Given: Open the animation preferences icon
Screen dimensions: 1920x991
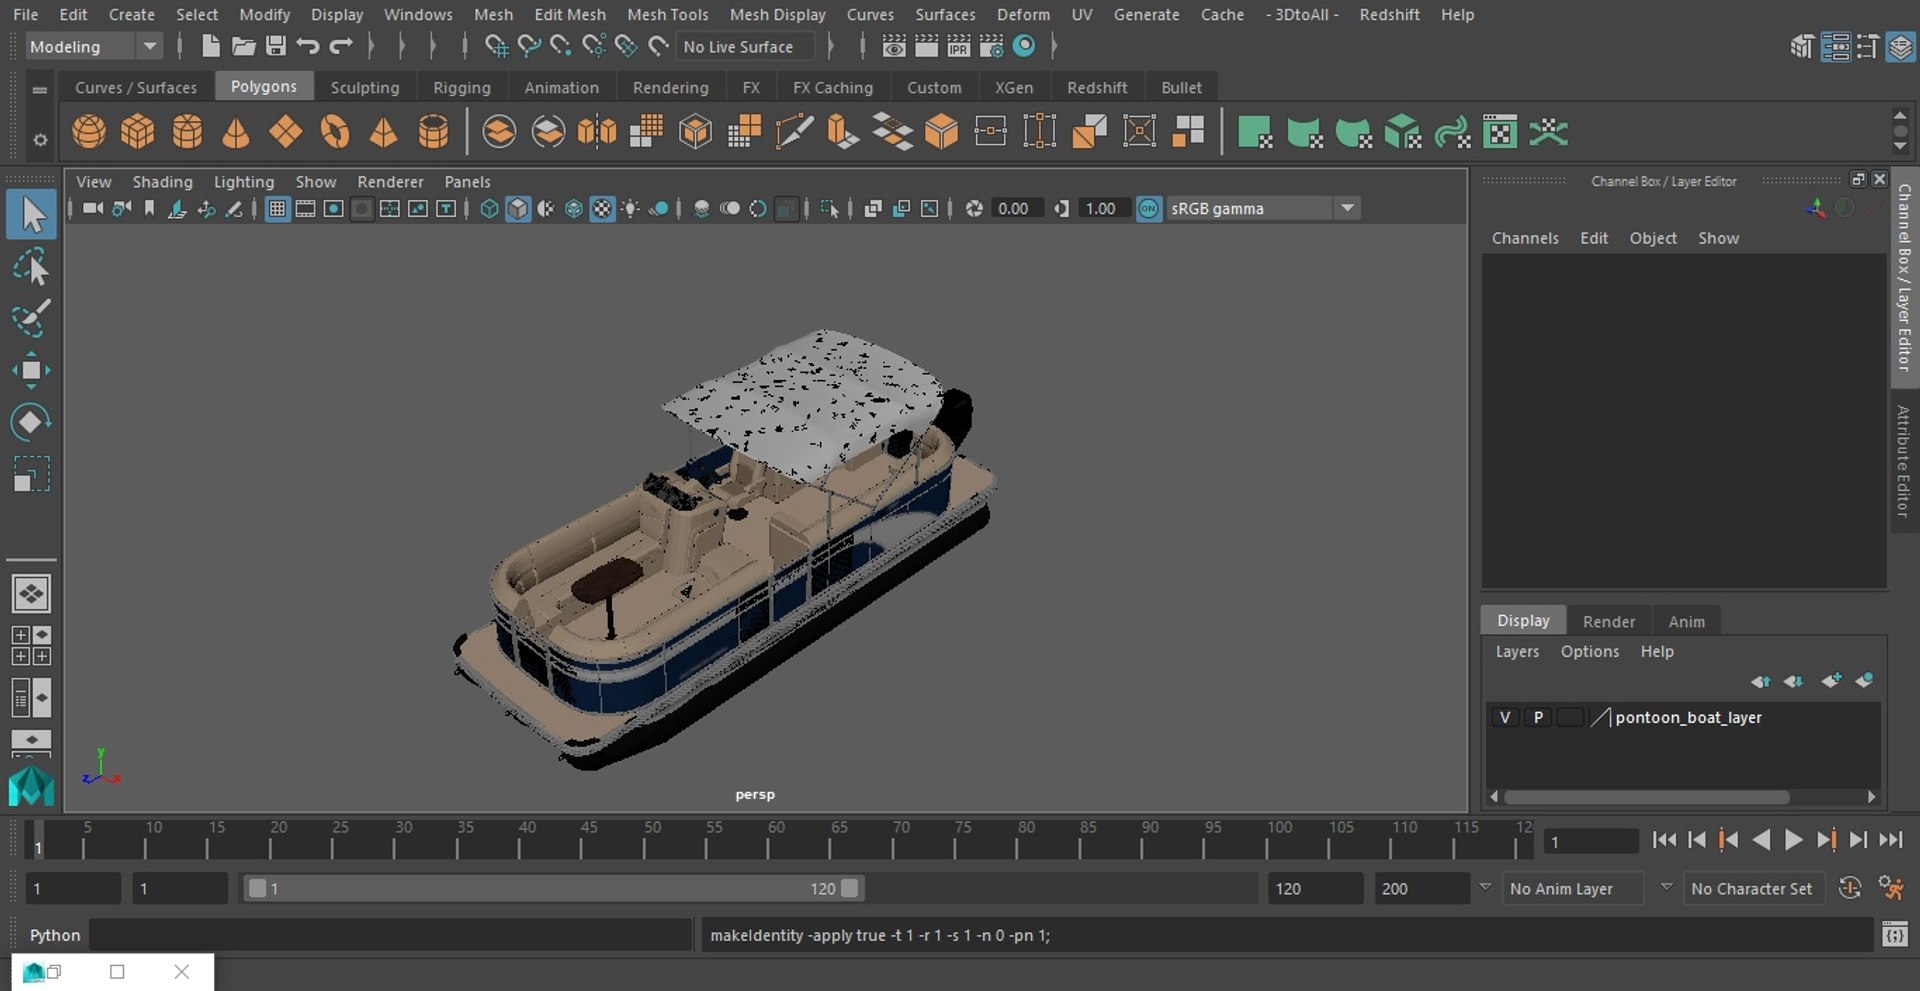Looking at the screenshot, I should tap(1890, 888).
